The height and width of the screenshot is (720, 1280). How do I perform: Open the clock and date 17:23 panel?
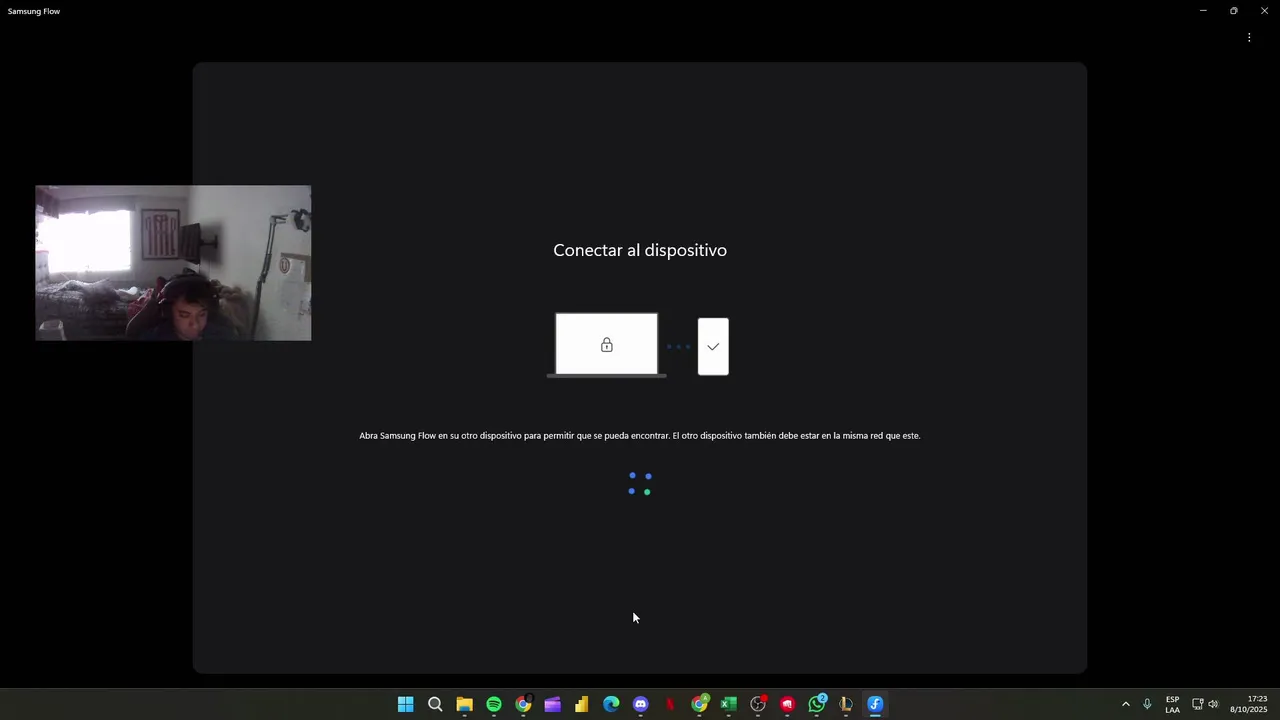click(1248, 704)
